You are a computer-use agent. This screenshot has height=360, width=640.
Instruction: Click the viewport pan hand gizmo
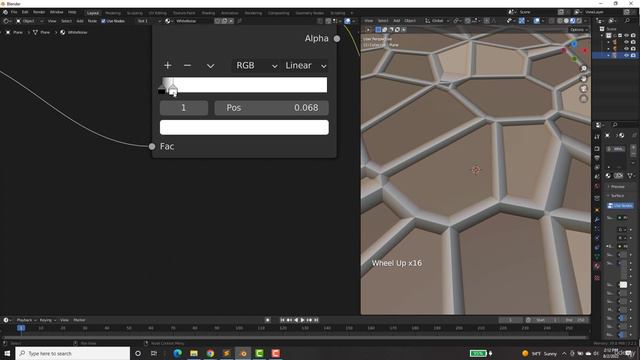click(584, 79)
